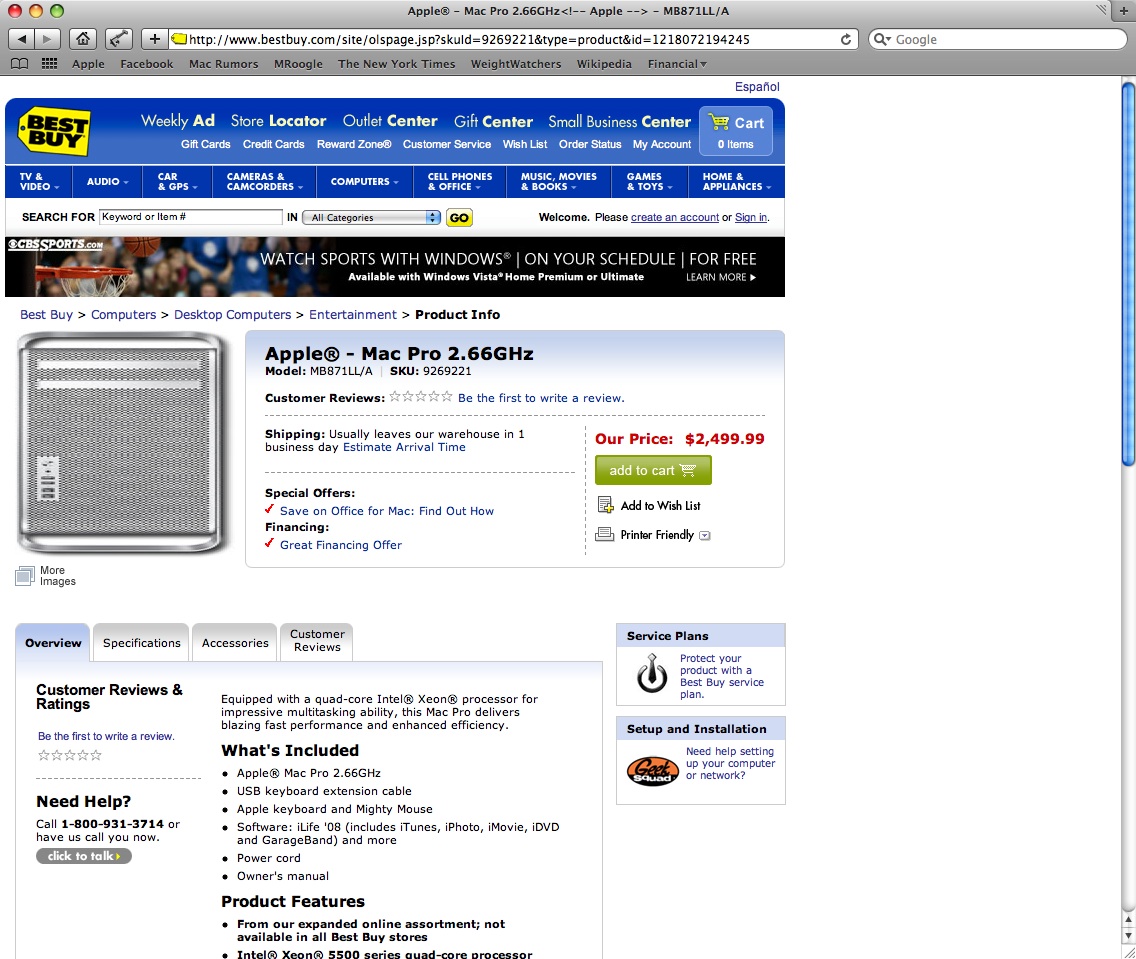Click the page vertical scrollbar thumb
The width and height of the screenshot is (1136, 959).
click(1128, 274)
